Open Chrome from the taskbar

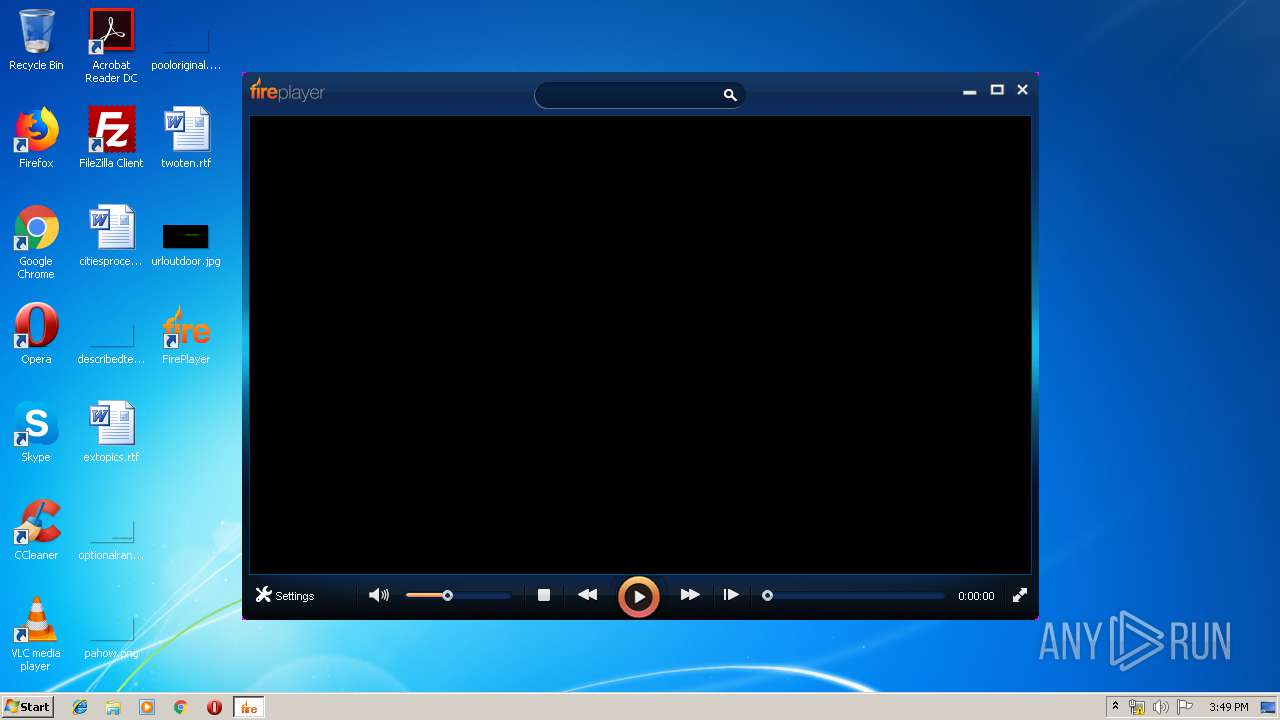click(x=181, y=707)
